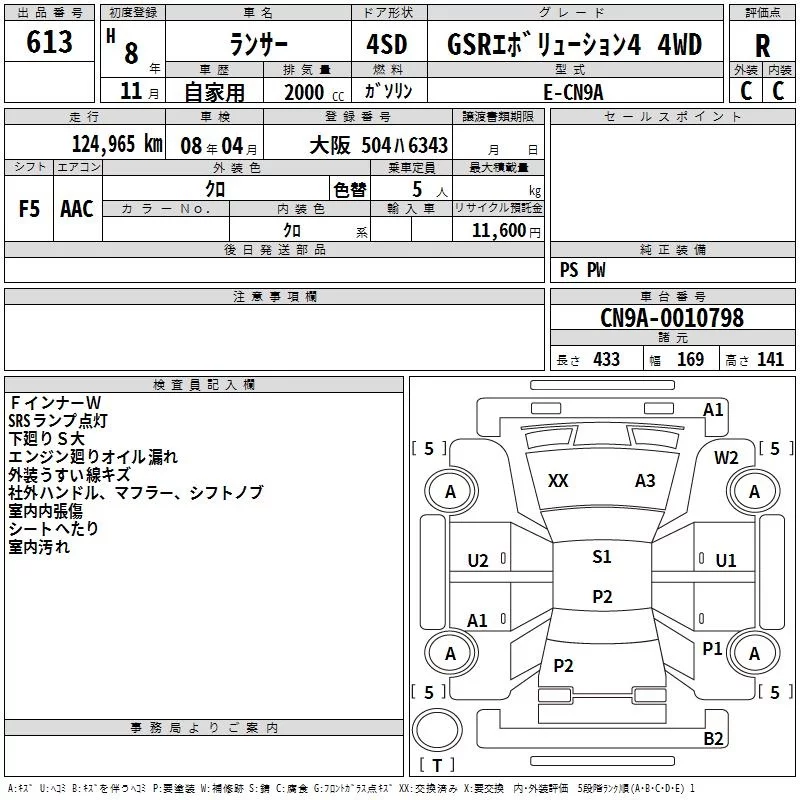800x800 pixels.
Task: Select grade GSRエボリューション4 4WD
Action: pyautogui.click(x=574, y=44)
